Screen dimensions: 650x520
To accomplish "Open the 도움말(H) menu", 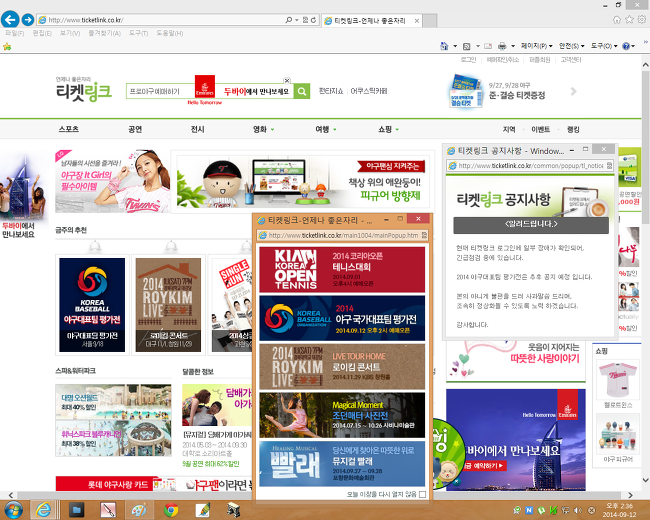I will click(x=170, y=33).
